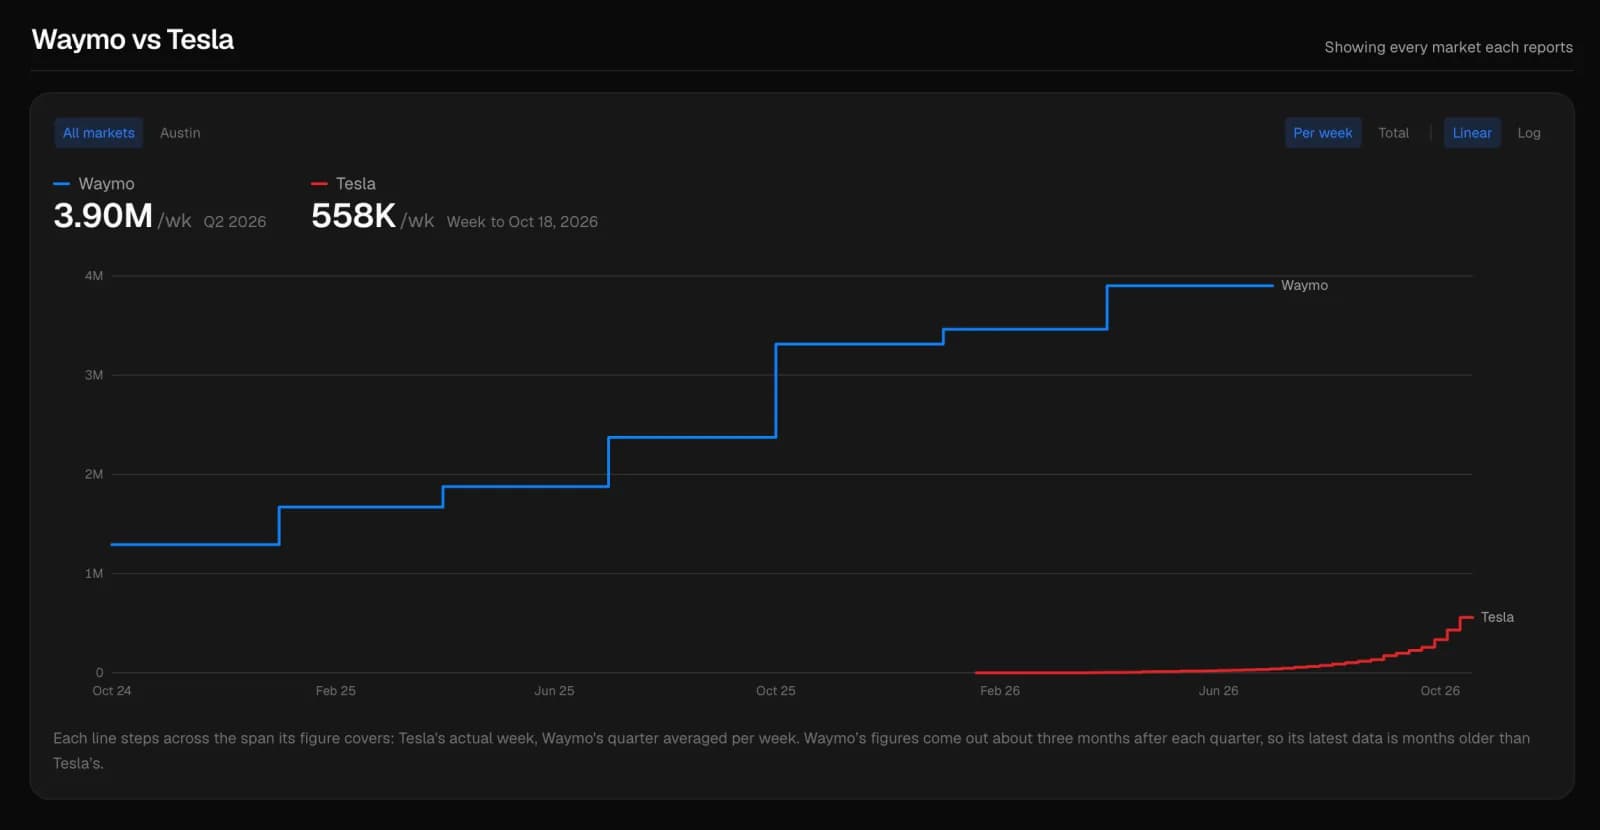Image resolution: width=1600 pixels, height=830 pixels.
Task: Click the Feb 26 x-axis label
Action: point(1000,691)
